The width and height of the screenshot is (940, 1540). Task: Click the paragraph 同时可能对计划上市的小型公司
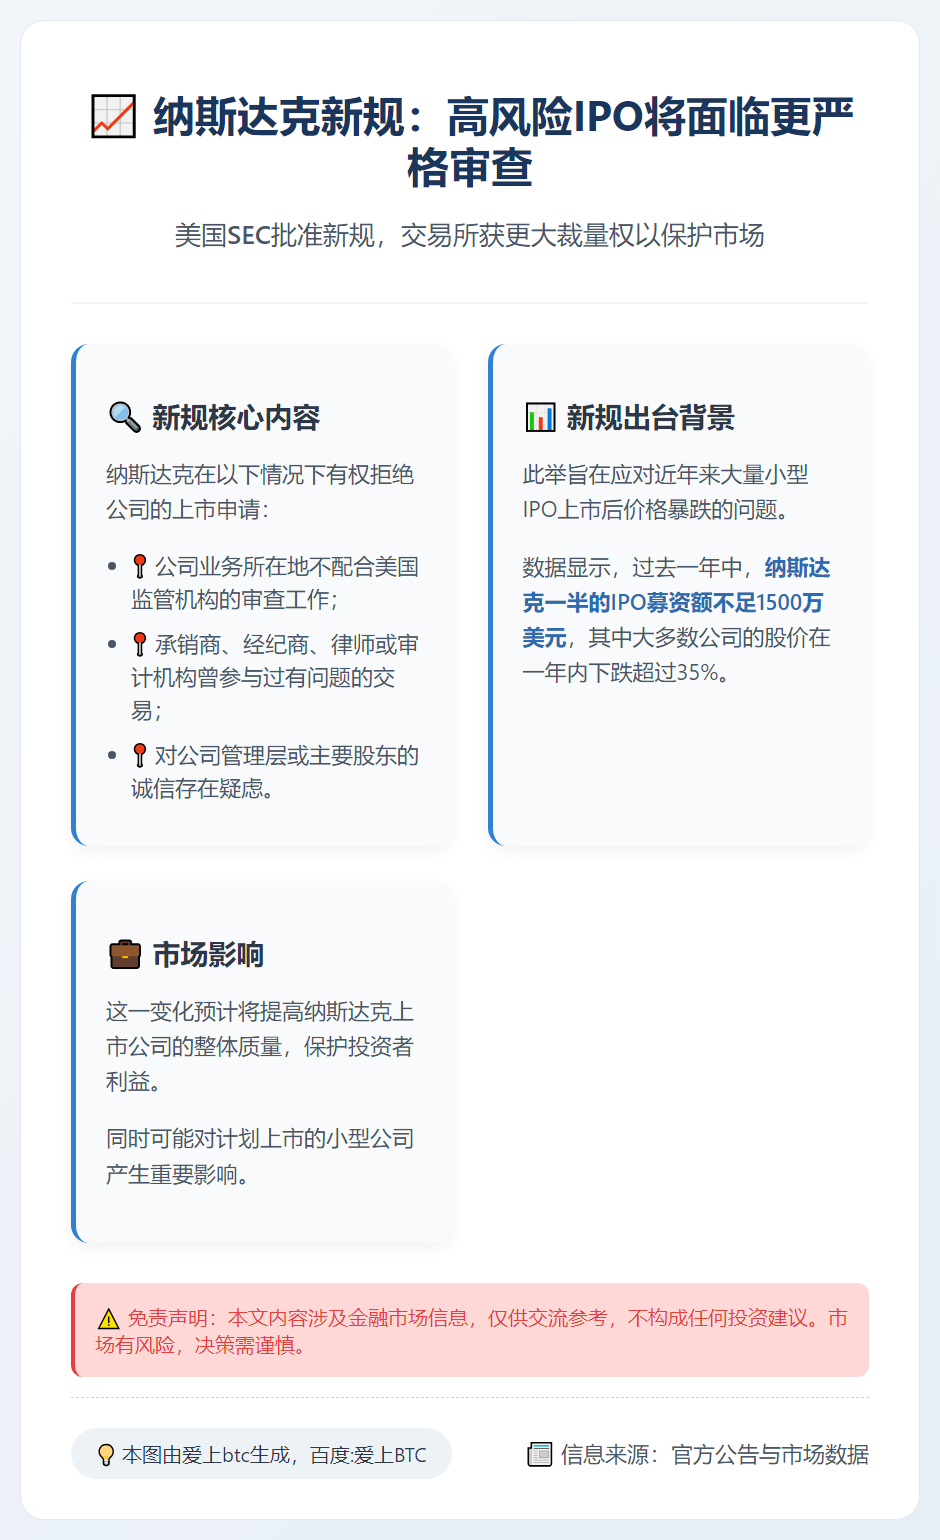pos(260,1156)
